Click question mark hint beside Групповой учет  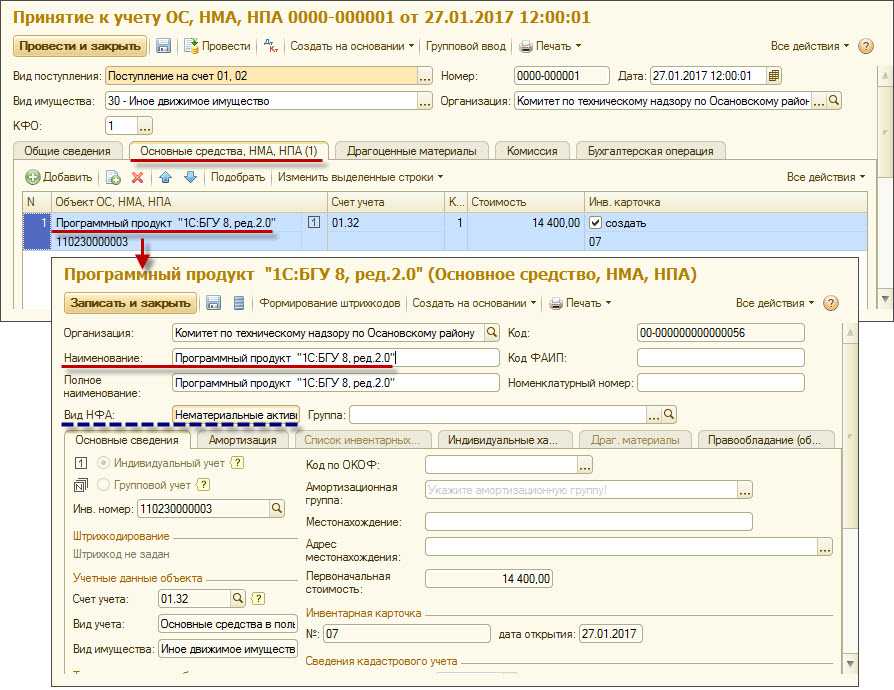(204, 485)
